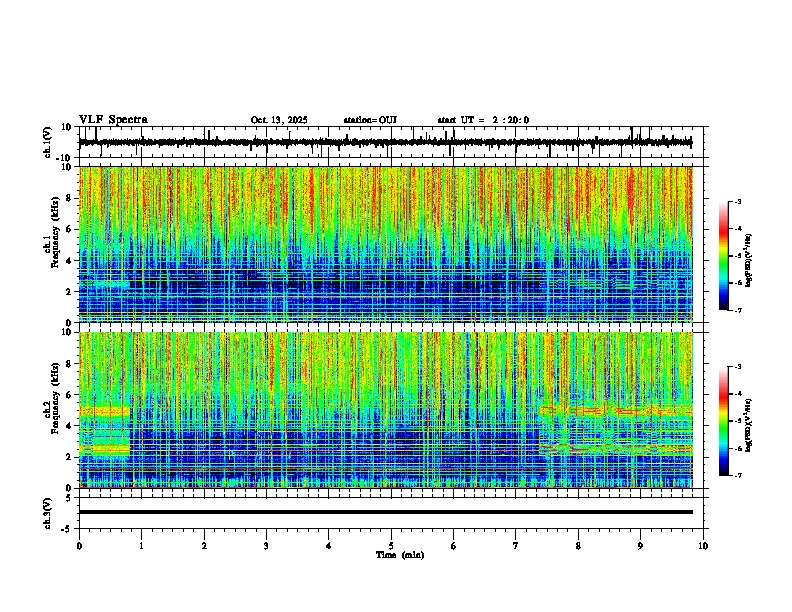This screenshot has width=792, height=612.
Task: Click the 'start UT = 2:20:0' text
Action: pos(483,120)
